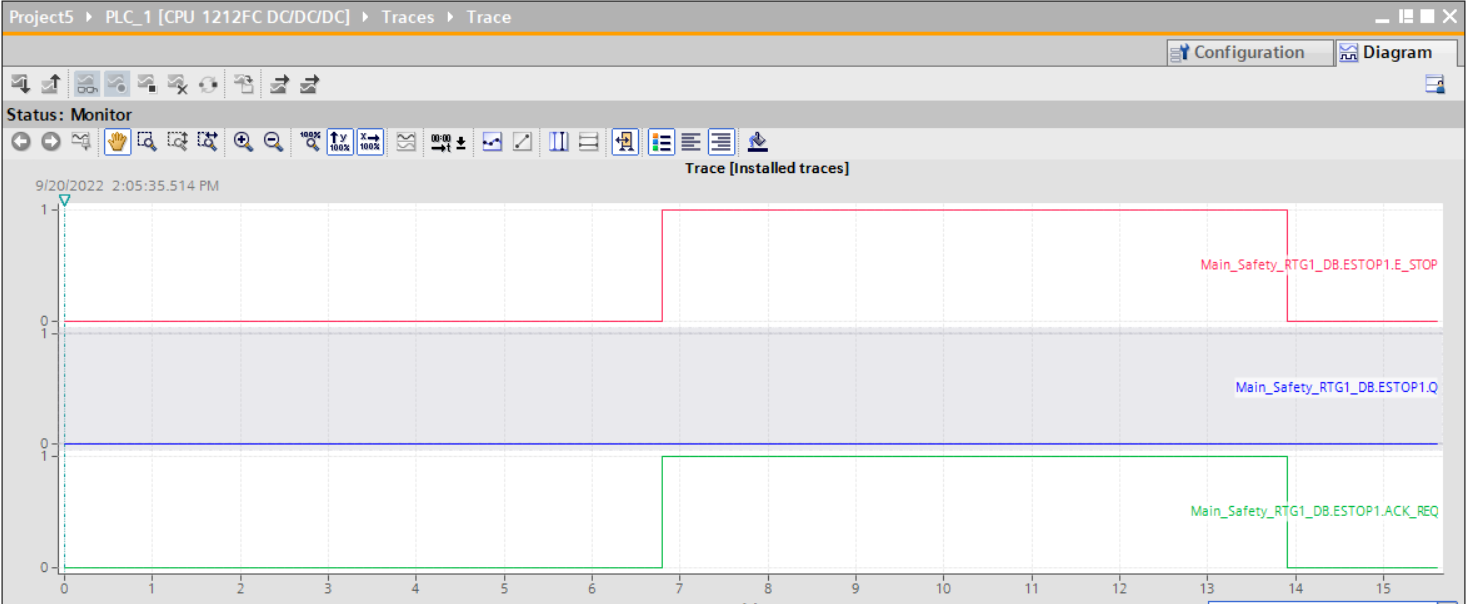This screenshot has width=1468, height=604.
Task: Toggle automatic Y-axis 100% scaling
Action: 340,142
